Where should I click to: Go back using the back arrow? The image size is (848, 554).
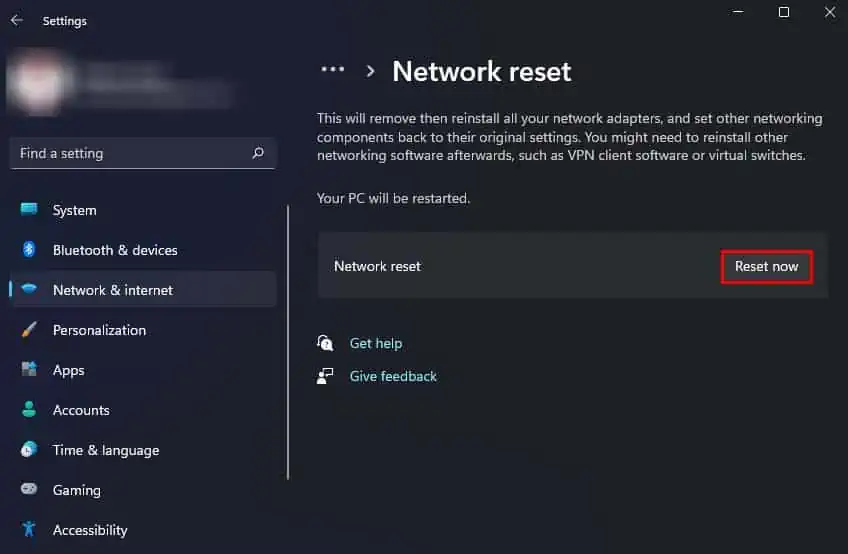coord(17,20)
